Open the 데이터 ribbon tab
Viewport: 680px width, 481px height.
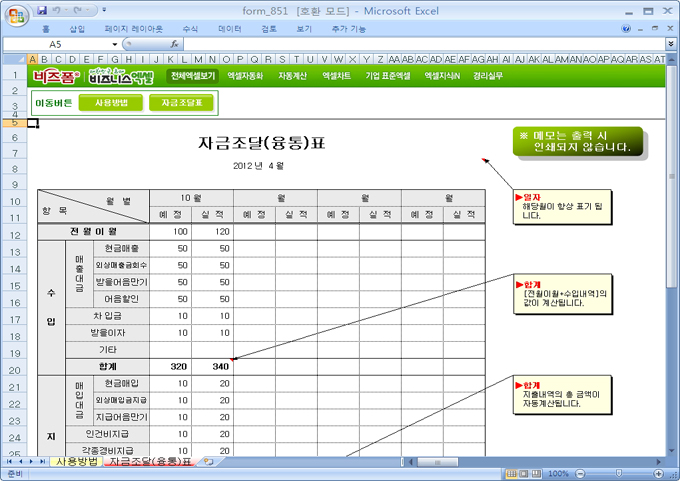click(x=230, y=29)
